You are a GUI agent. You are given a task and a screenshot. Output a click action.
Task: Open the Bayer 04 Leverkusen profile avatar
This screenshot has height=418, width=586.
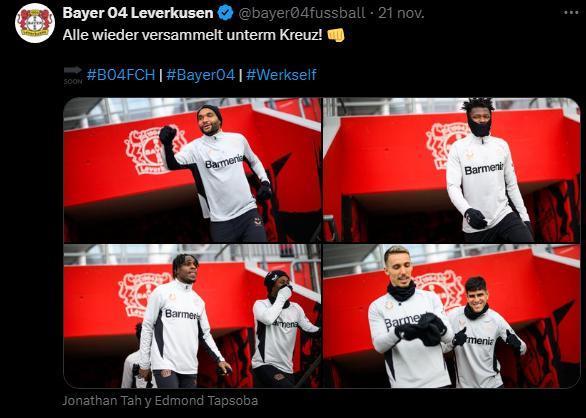click(35, 23)
